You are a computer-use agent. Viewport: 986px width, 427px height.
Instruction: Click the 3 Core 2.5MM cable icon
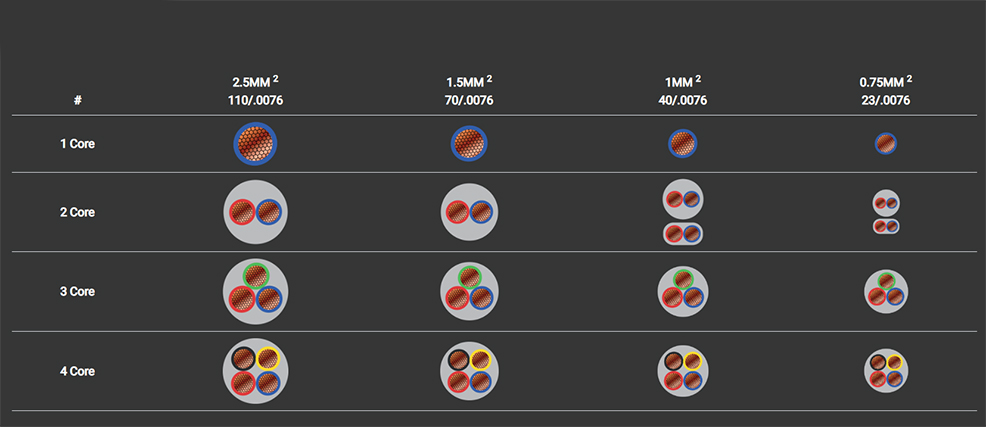[255, 291]
